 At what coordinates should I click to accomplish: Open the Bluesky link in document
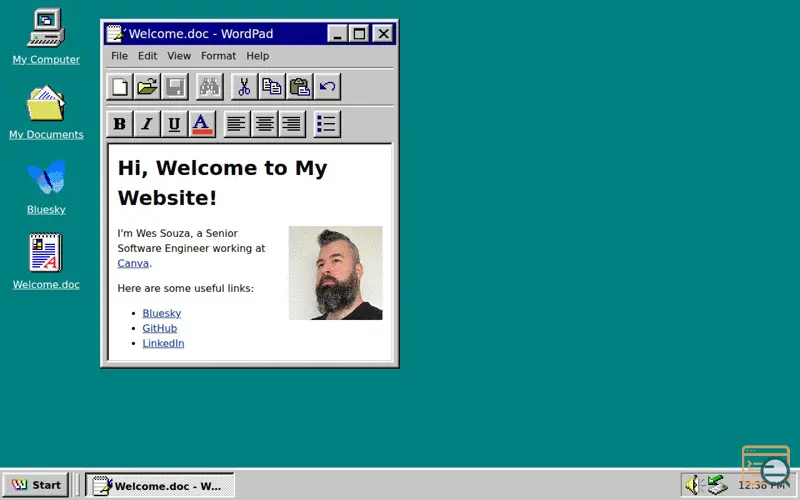pos(162,313)
